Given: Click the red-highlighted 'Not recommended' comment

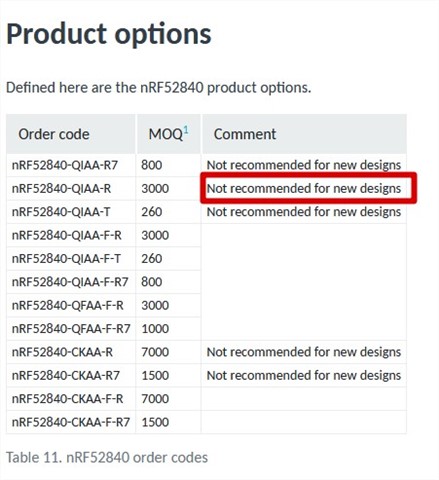Looking at the screenshot, I should pyautogui.click(x=304, y=188).
